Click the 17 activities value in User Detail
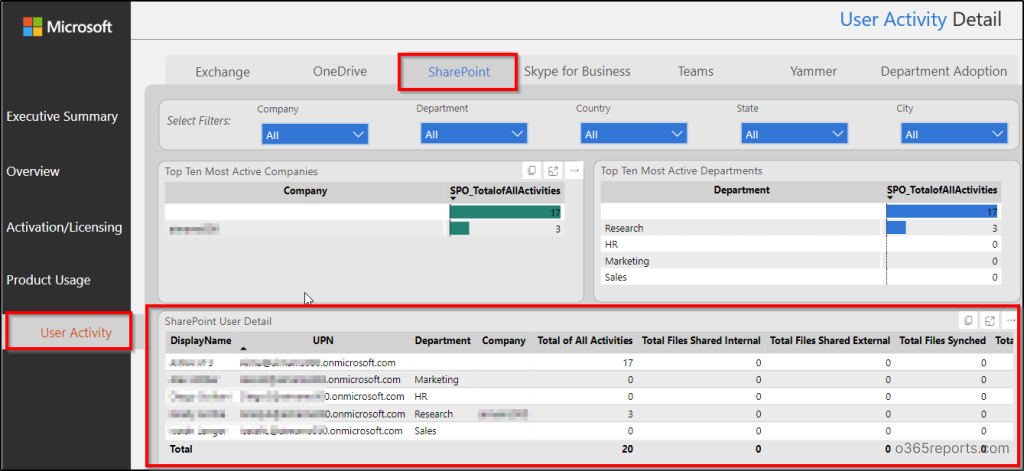The height and width of the screenshot is (471, 1024). coord(627,363)
